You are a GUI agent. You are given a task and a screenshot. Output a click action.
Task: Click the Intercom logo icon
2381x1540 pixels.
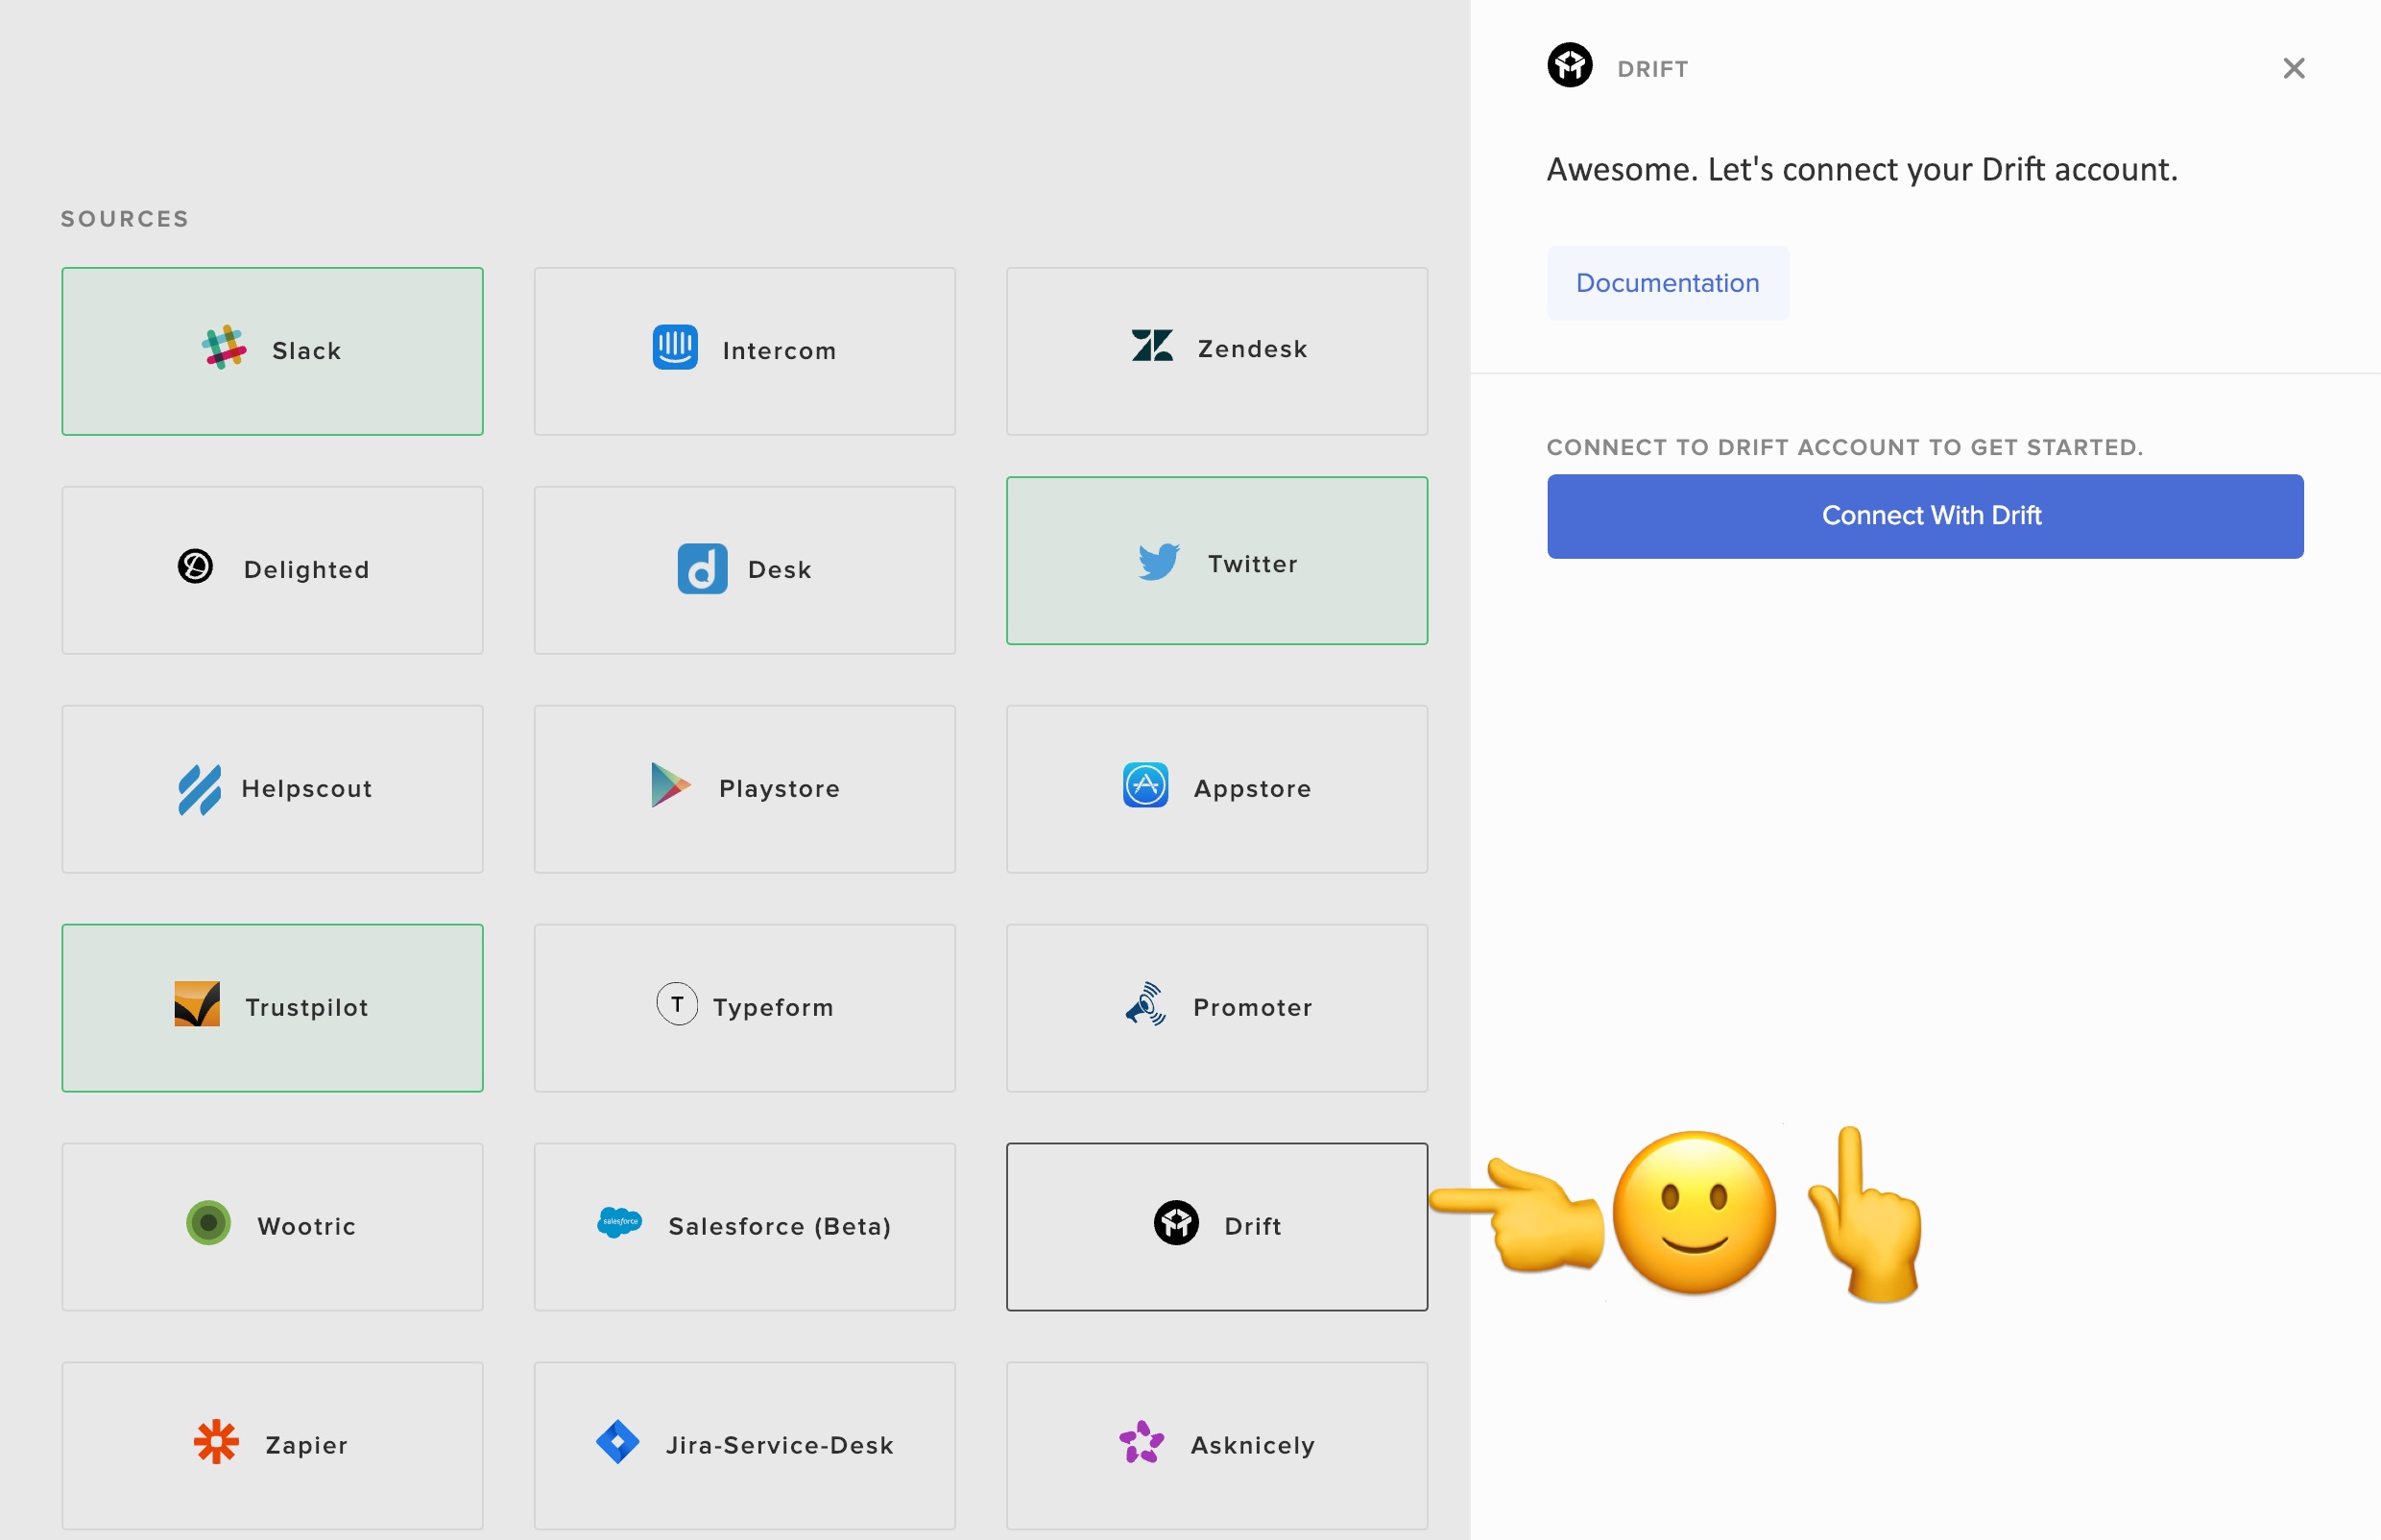[675, 347]
